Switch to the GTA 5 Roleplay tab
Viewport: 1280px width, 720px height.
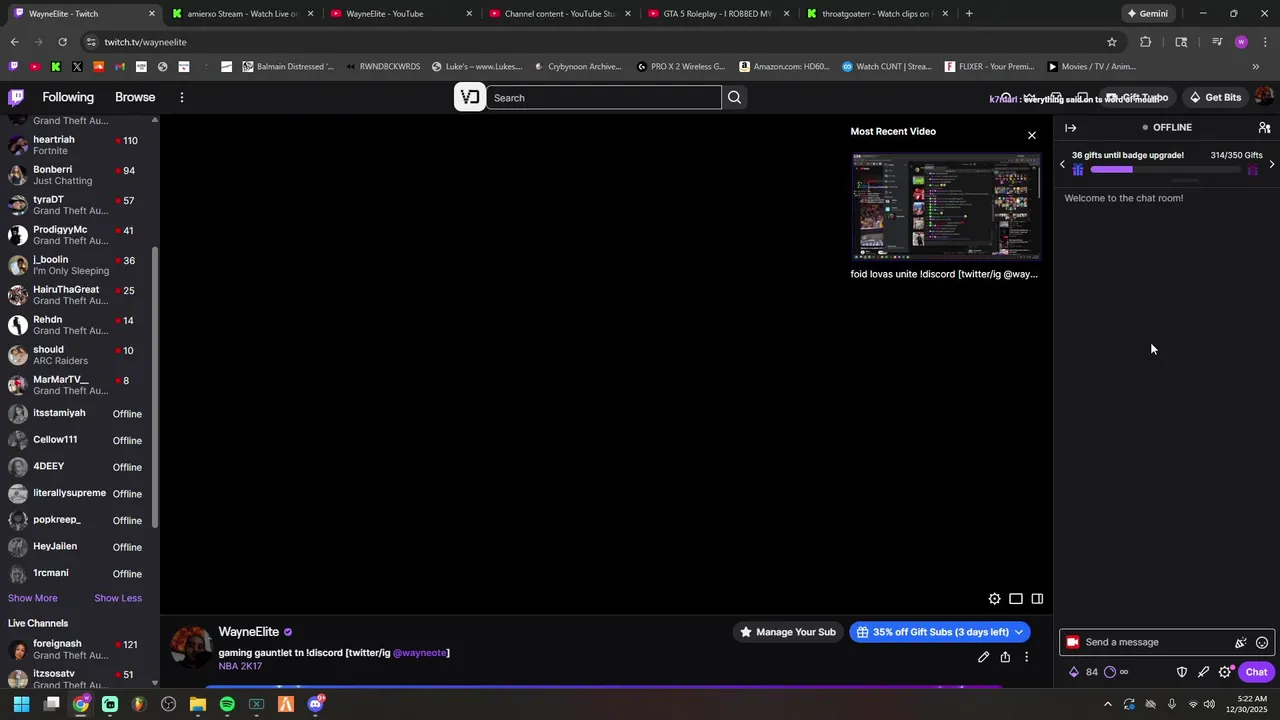tap(717, 14)
